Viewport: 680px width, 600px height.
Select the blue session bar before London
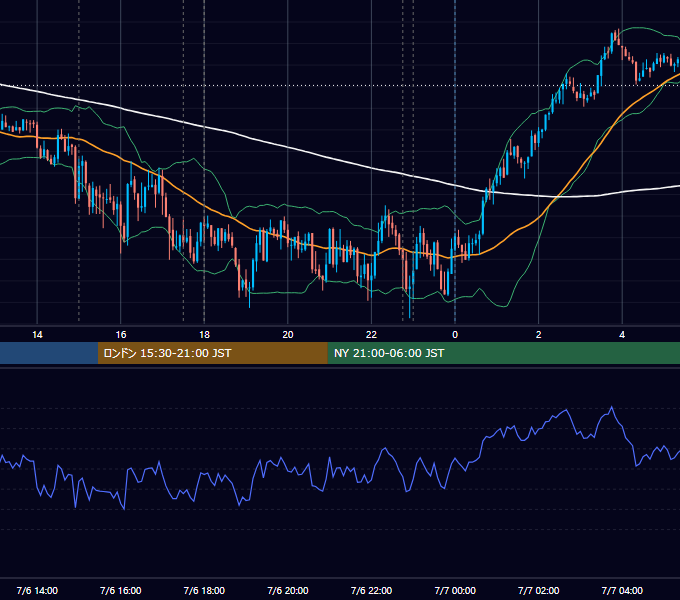pyautogui.click(x=49, y=353)
